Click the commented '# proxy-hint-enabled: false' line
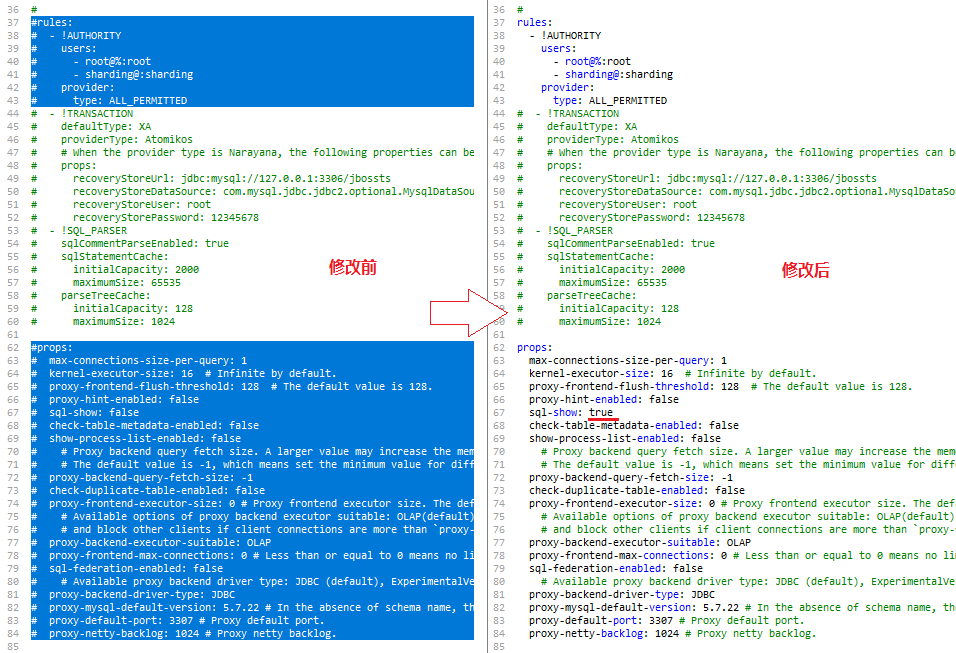Screen dimensions: 956x653 pos(115,400)
